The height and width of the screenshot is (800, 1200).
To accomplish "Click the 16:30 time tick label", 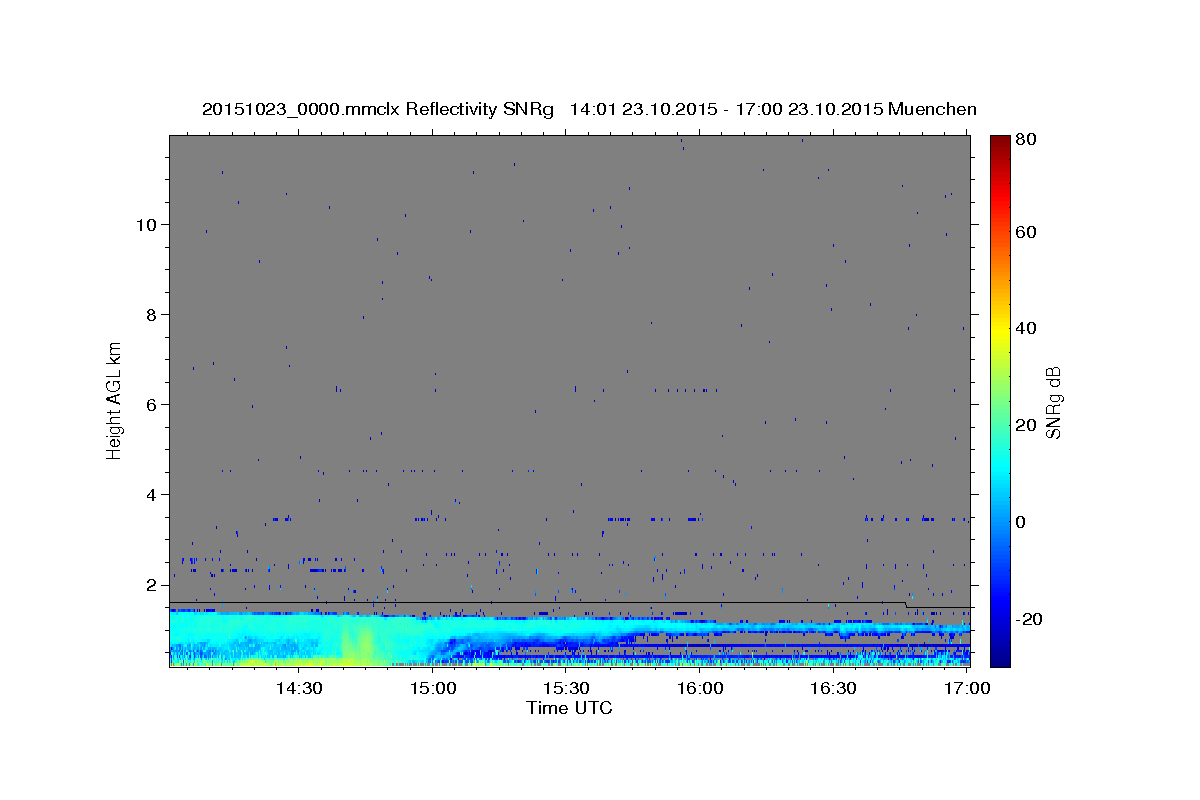I will [x=833, y=688].
